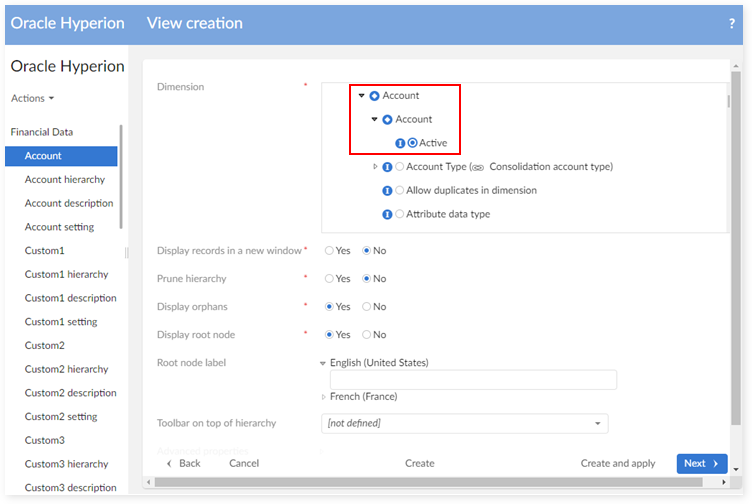Click info icon for Allow duplicates in dimension
This screenshot has width=752, height=504.
point(387,190)
